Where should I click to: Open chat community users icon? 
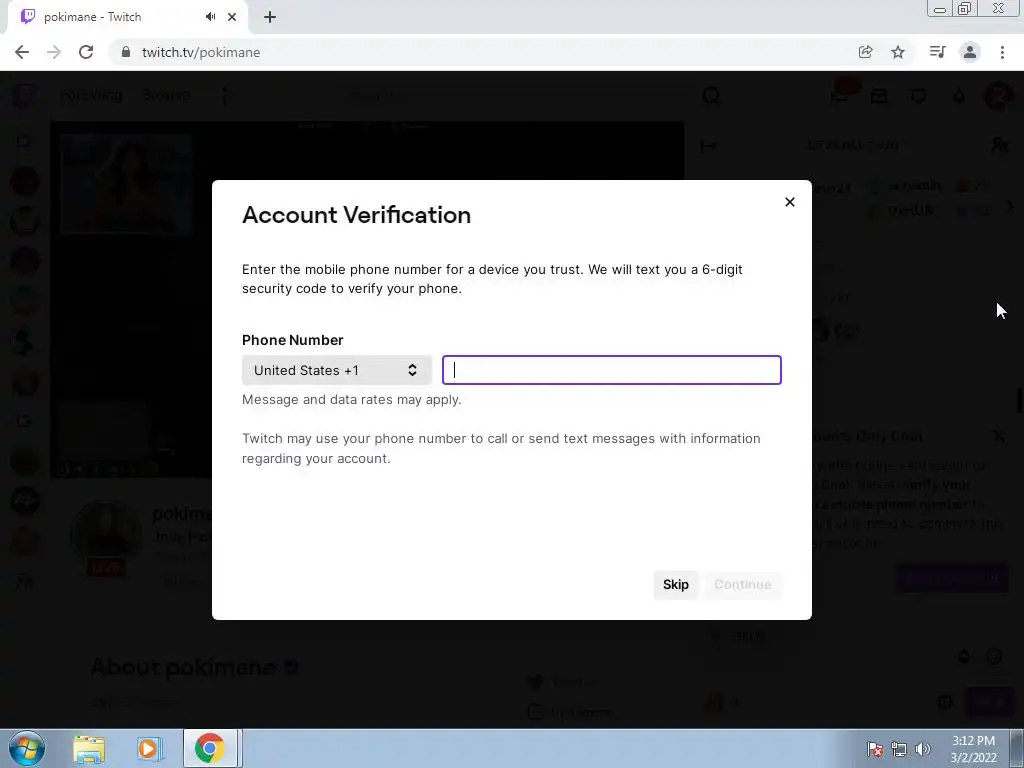click(999, 145)
